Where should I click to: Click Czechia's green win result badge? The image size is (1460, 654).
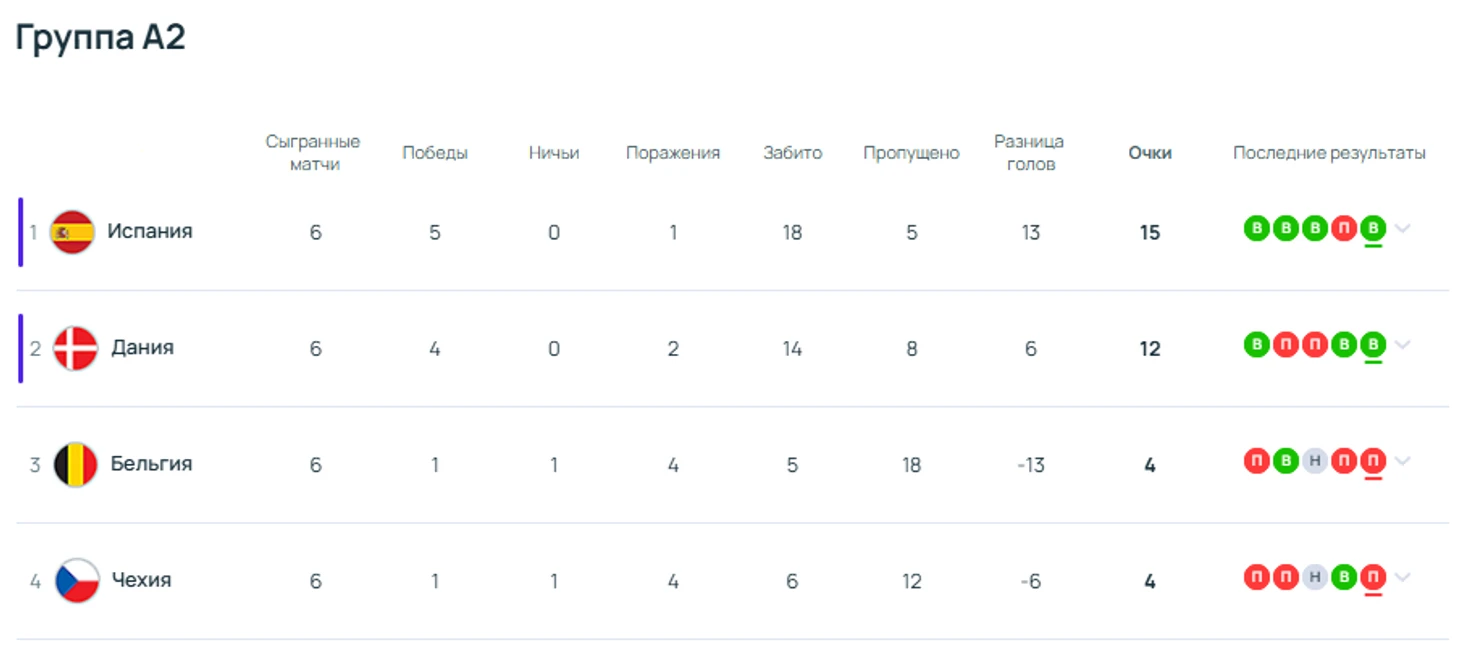[x=1344, y=577]
